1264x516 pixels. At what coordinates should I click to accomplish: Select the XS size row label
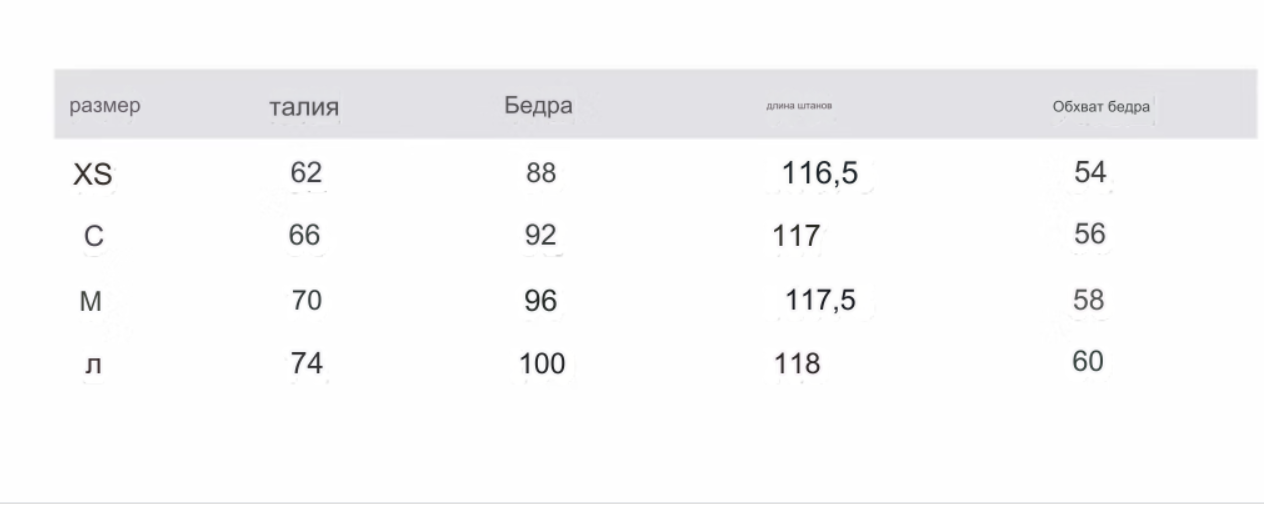92,176
